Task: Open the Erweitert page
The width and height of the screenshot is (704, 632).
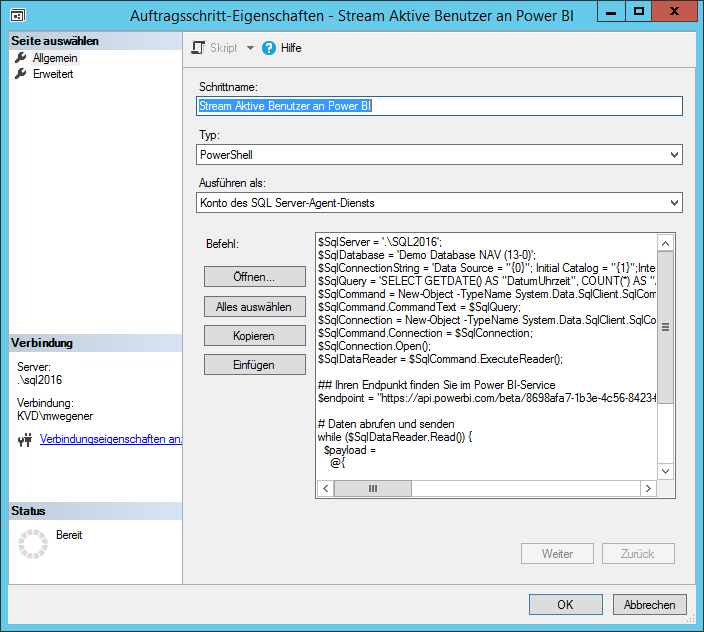Action: (53, 74)
